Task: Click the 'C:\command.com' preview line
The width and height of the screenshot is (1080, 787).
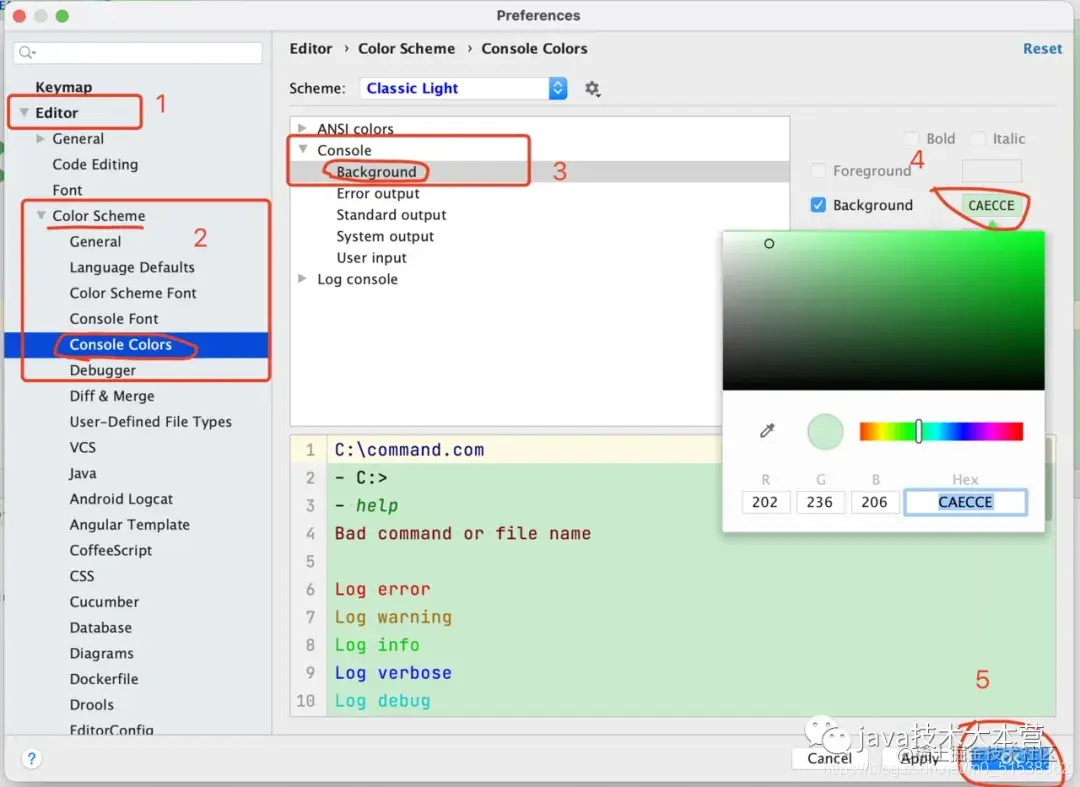Action: [x=409, y=450]
